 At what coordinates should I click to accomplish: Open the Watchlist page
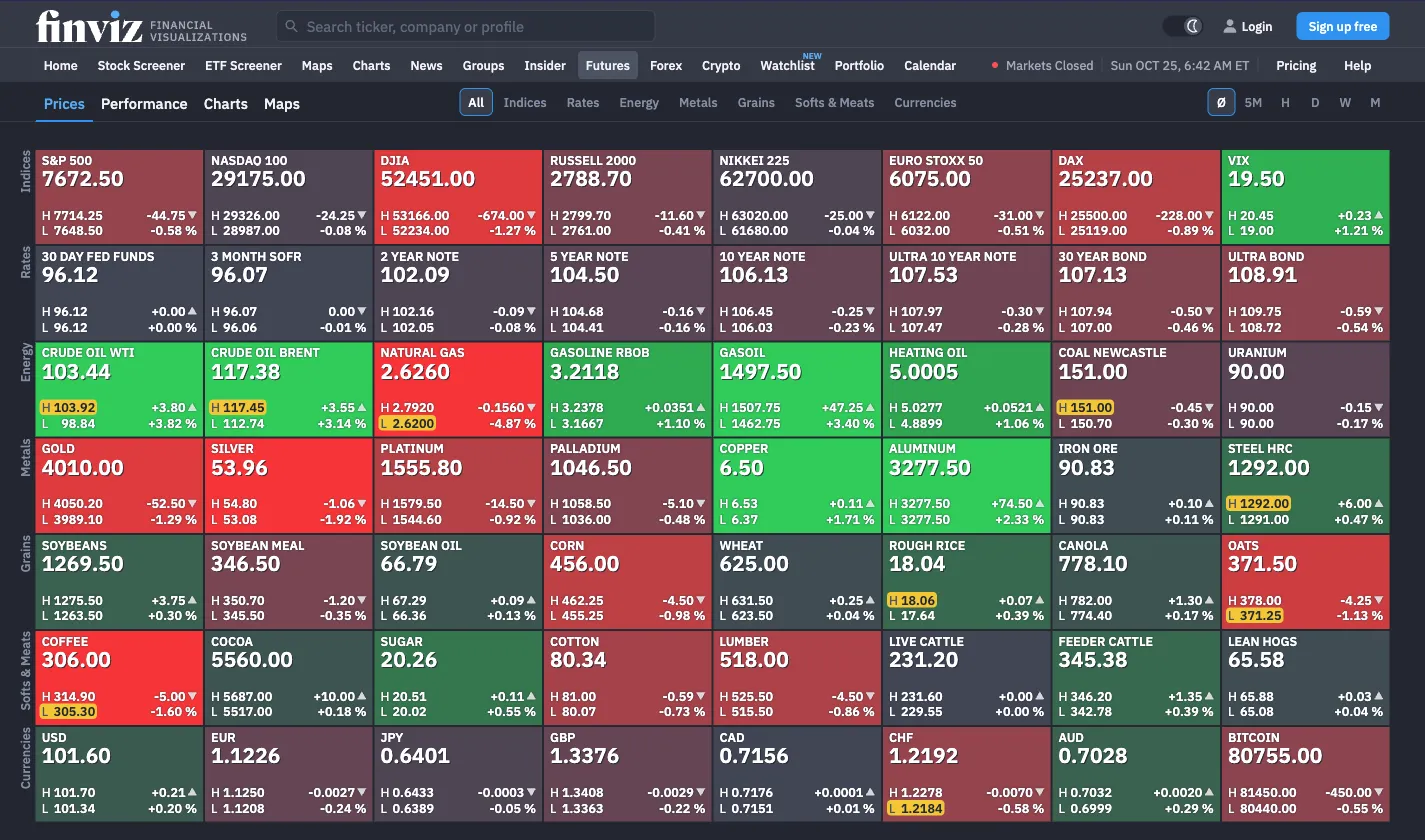tap(788, 66)
